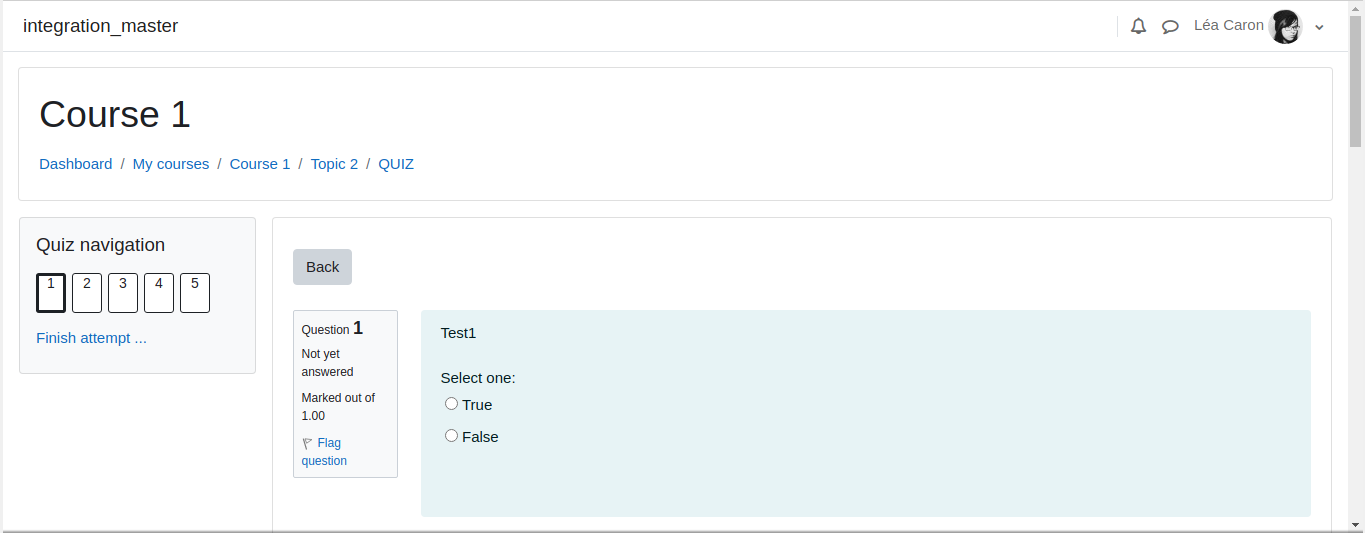Image resolution: width=1365 pixels, height=533 pixels.
Task: Click Léa Caron's profile avatar
Action: click(x=1285, y=26)
